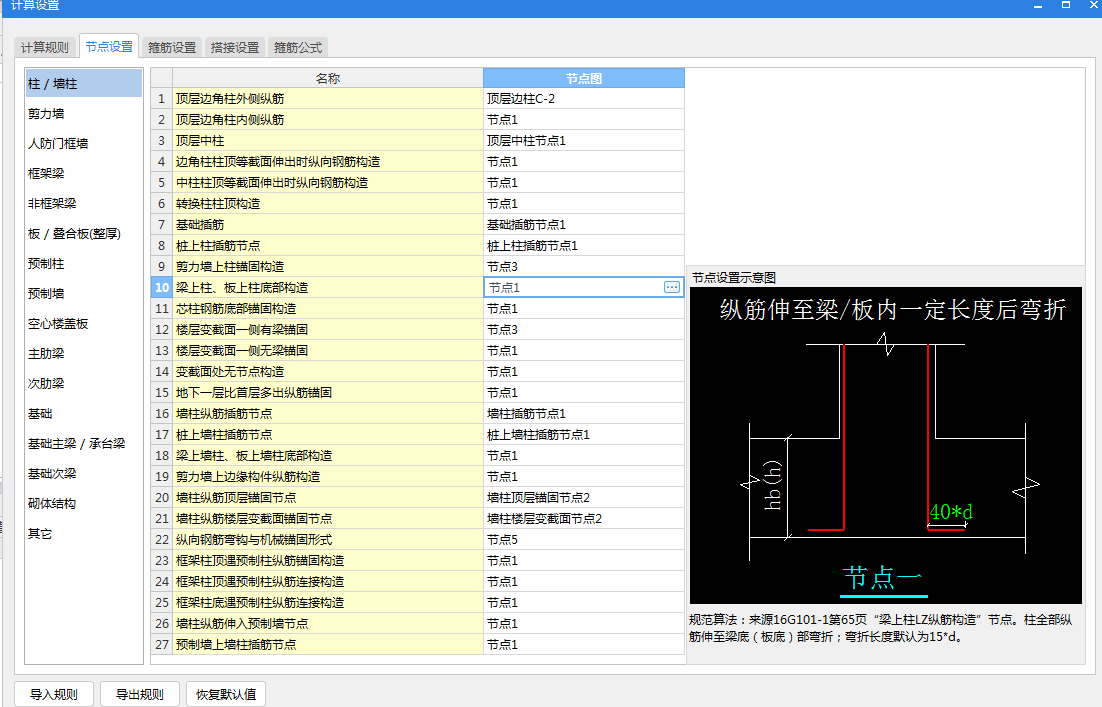
Task: Select row 梁上柱、板上柱底部构造
Action: (x=328, y=287)
